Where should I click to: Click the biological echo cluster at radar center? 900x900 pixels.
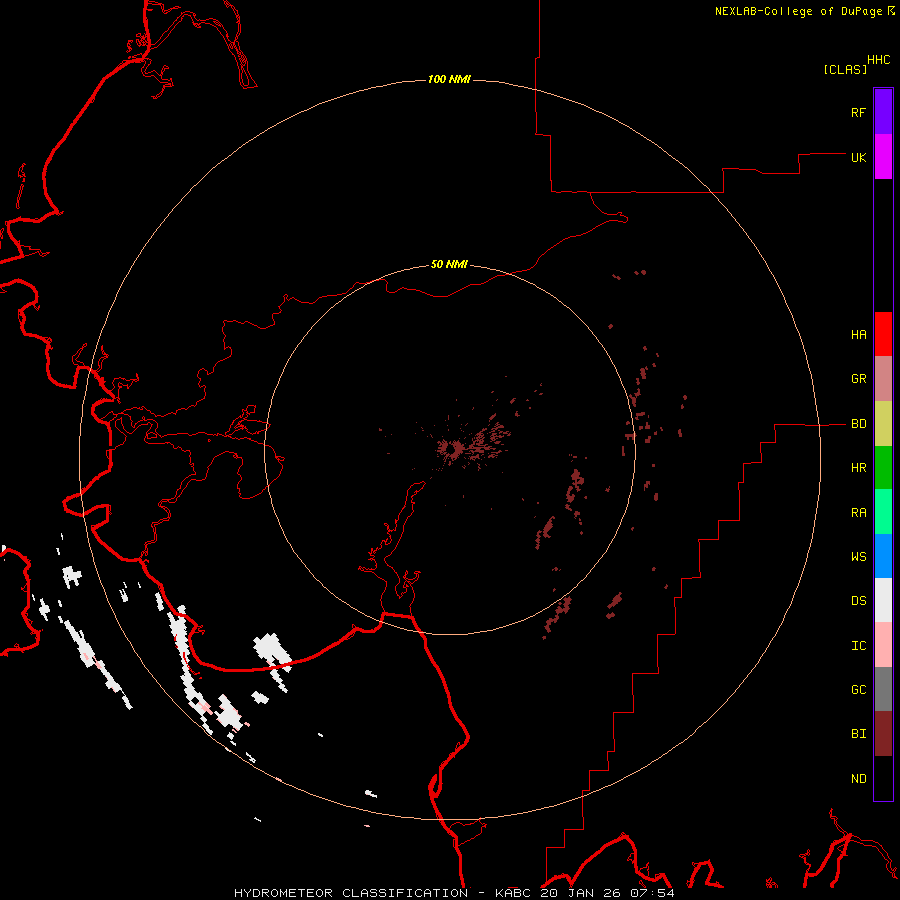452,448
